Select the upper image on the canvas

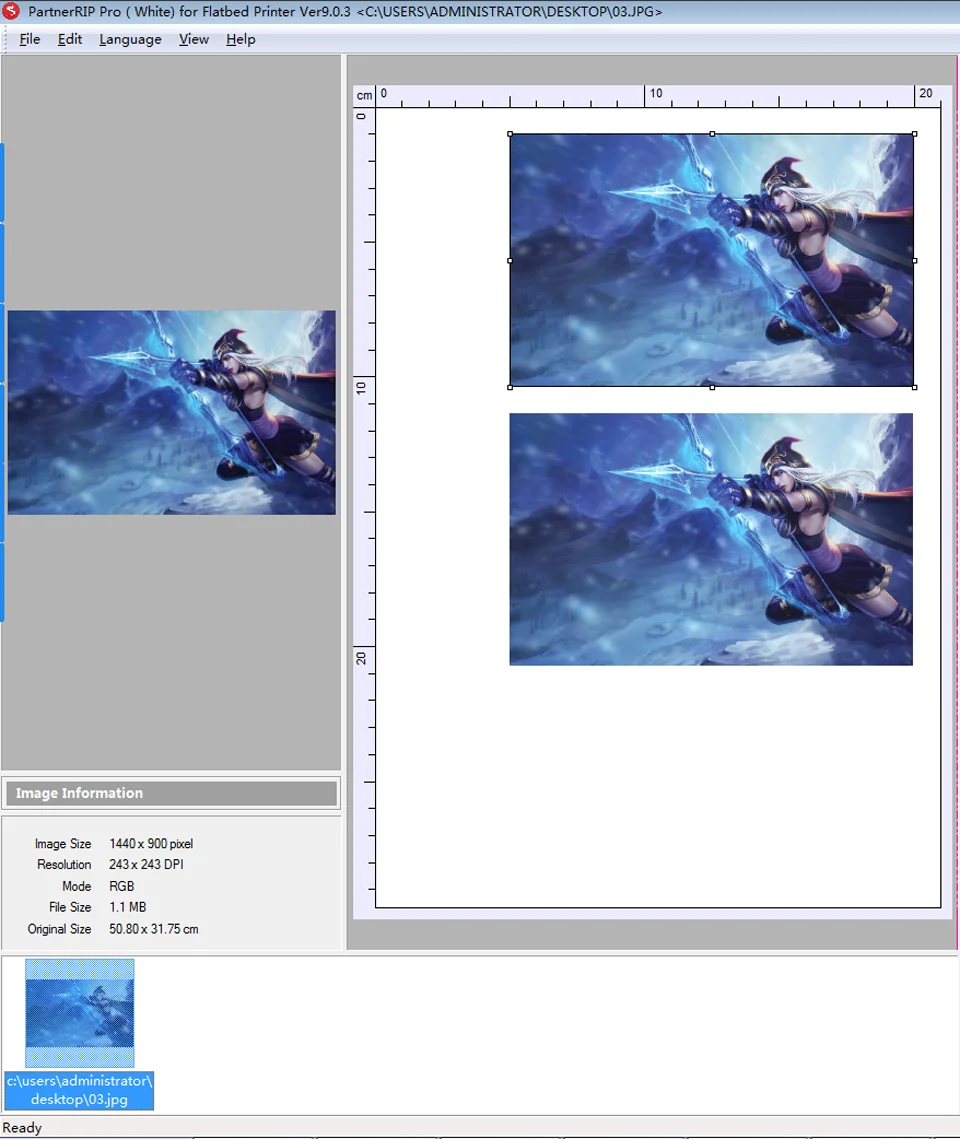click(x=712, y=260)
